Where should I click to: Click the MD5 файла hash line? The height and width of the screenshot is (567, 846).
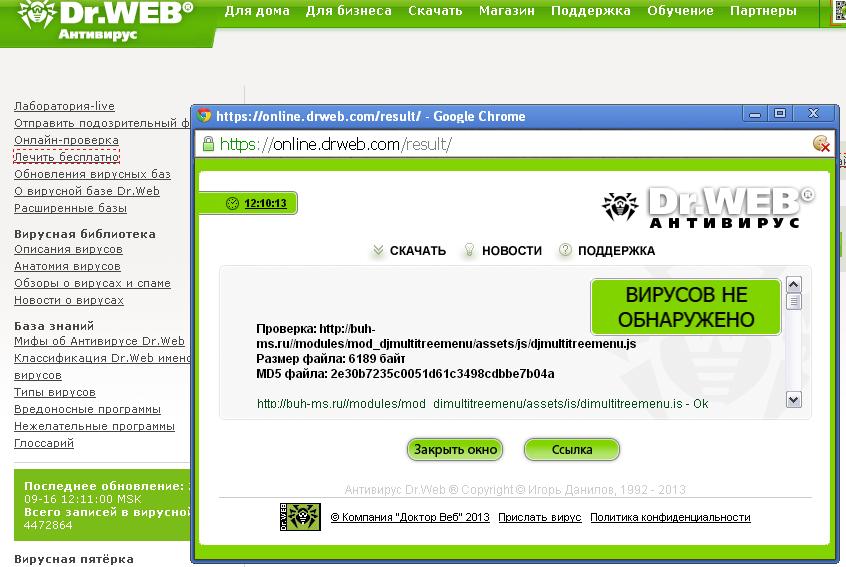(405, 373)
